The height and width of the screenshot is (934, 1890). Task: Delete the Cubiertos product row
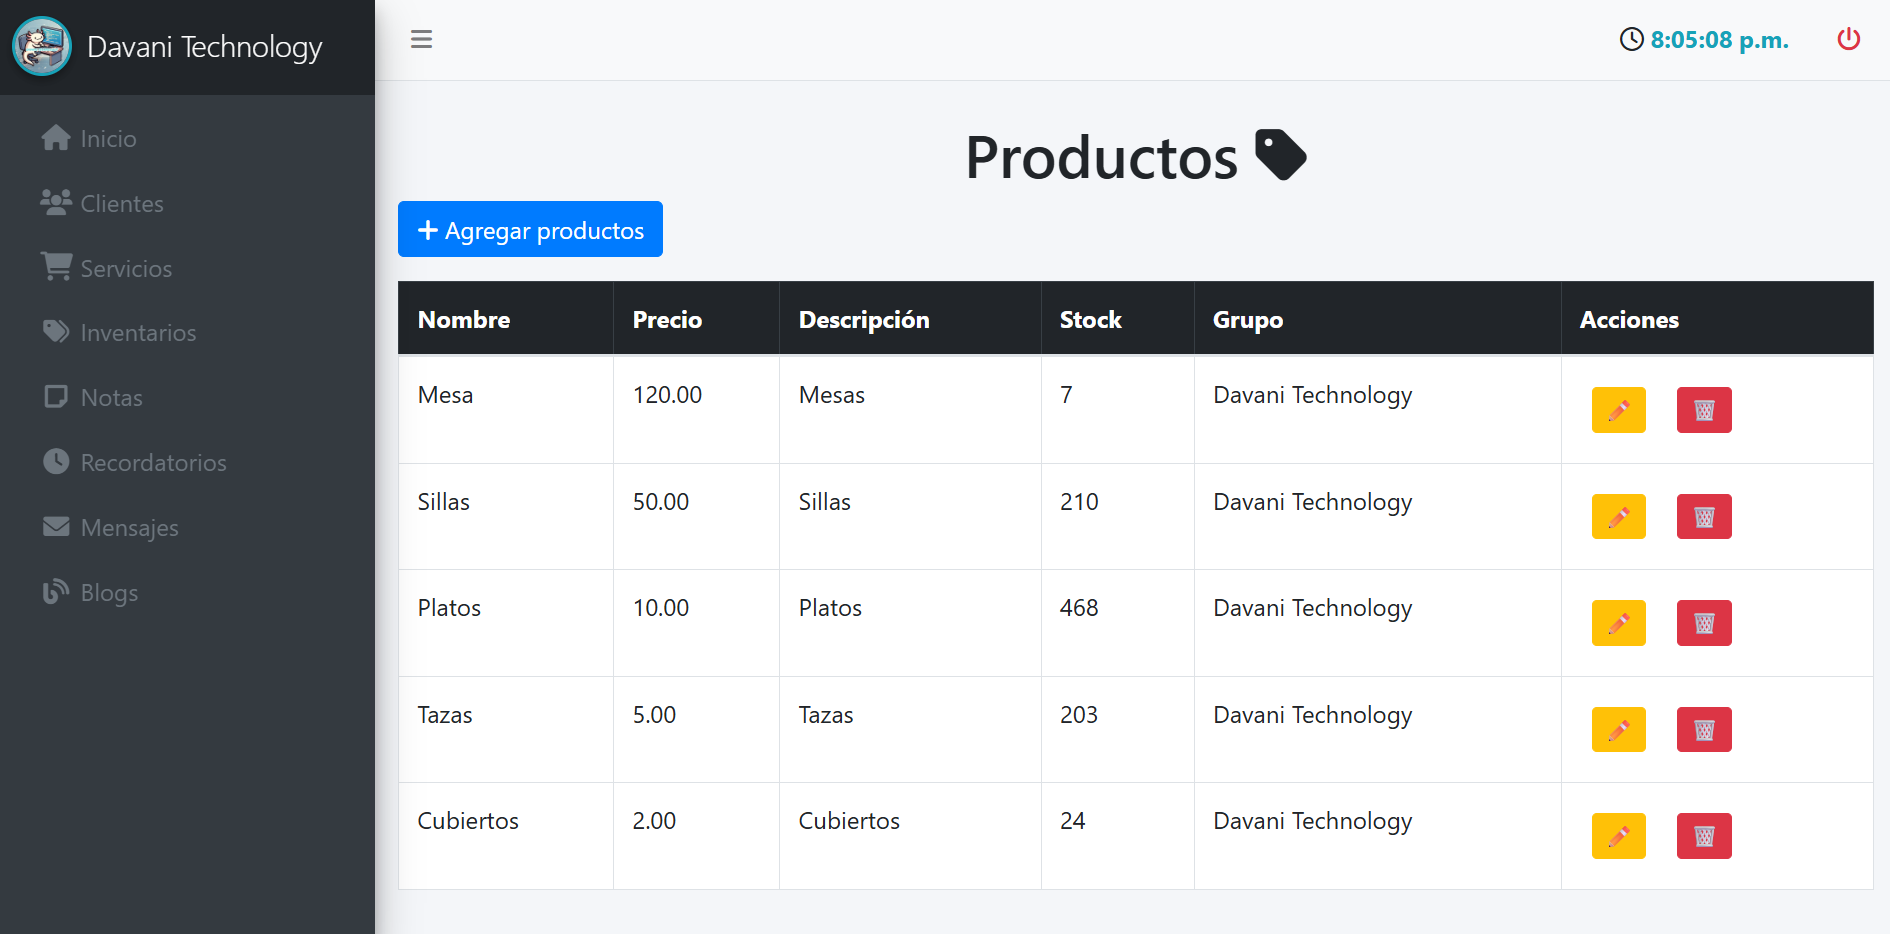point(1704,836)
